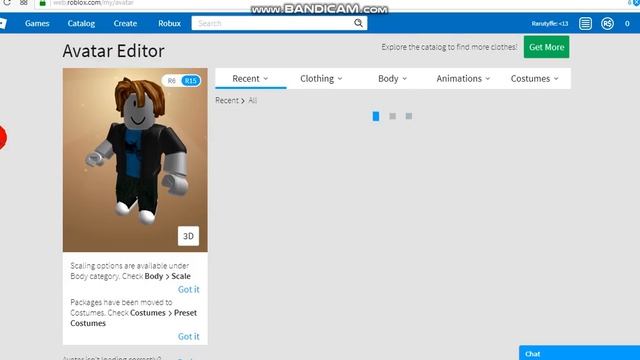Click the green Get More button
The height and width of the screenshot is (360, 640).
pyautogui.click(x=547, y=47)
